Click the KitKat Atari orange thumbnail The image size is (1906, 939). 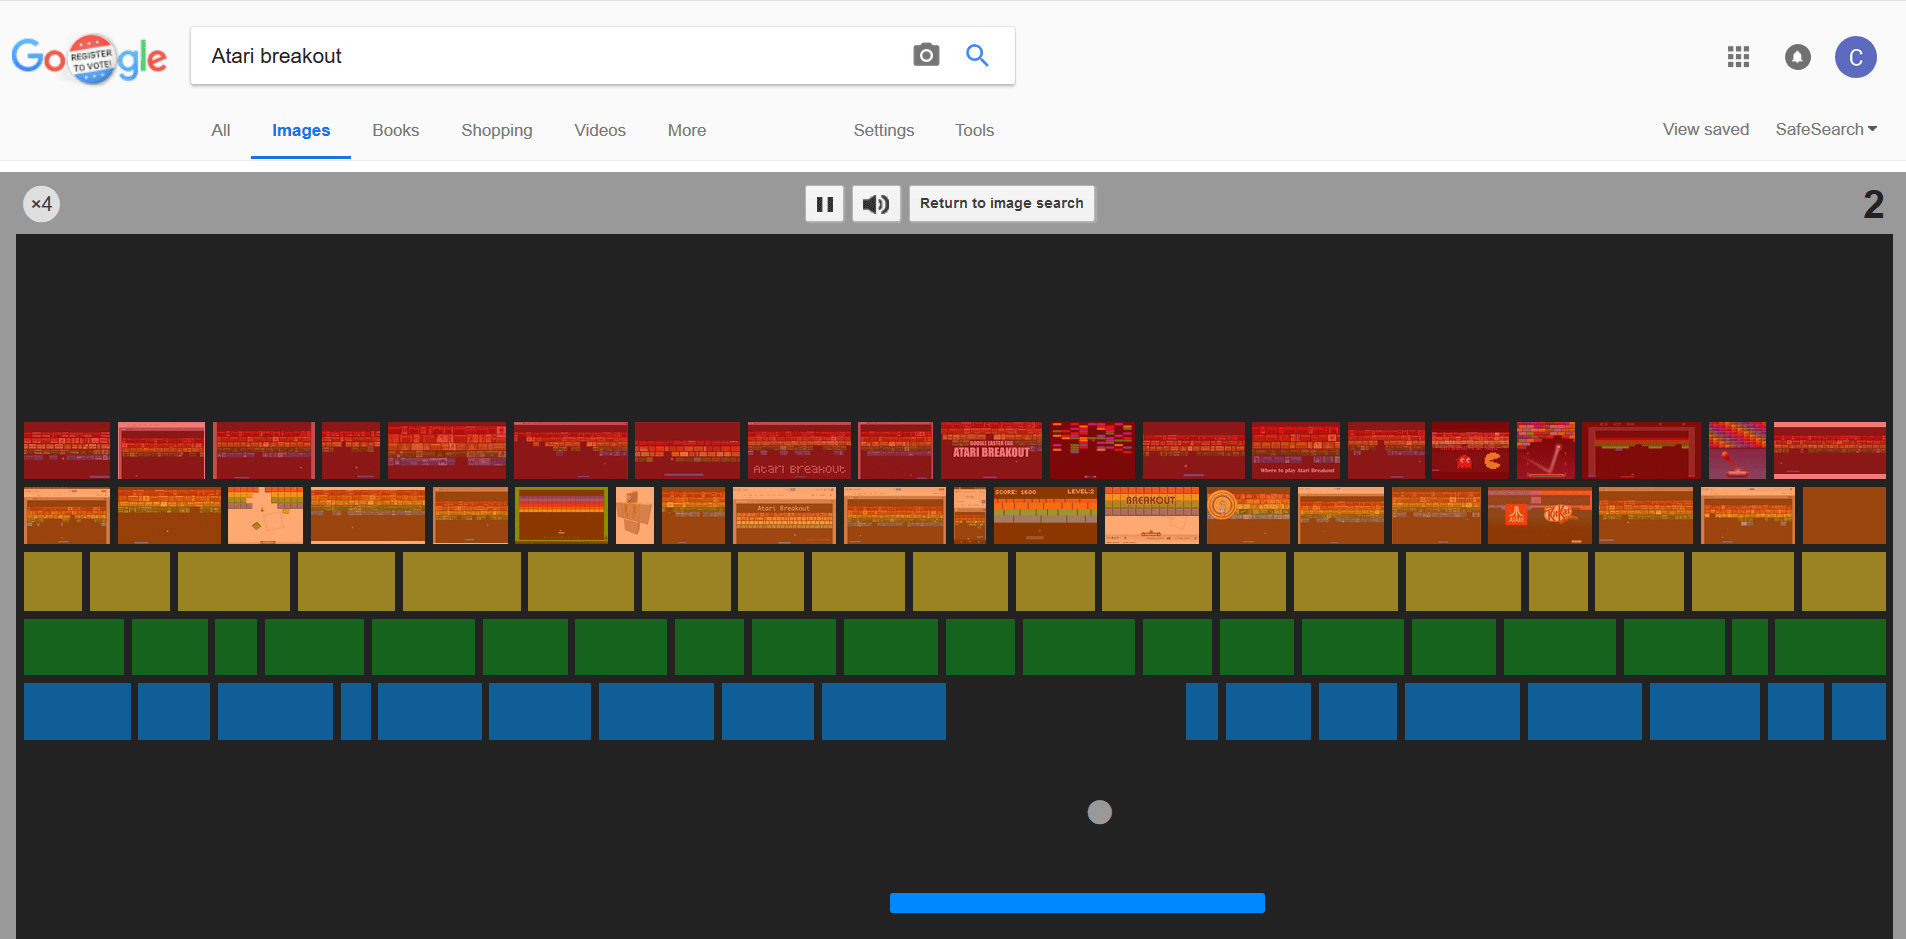1540,515
